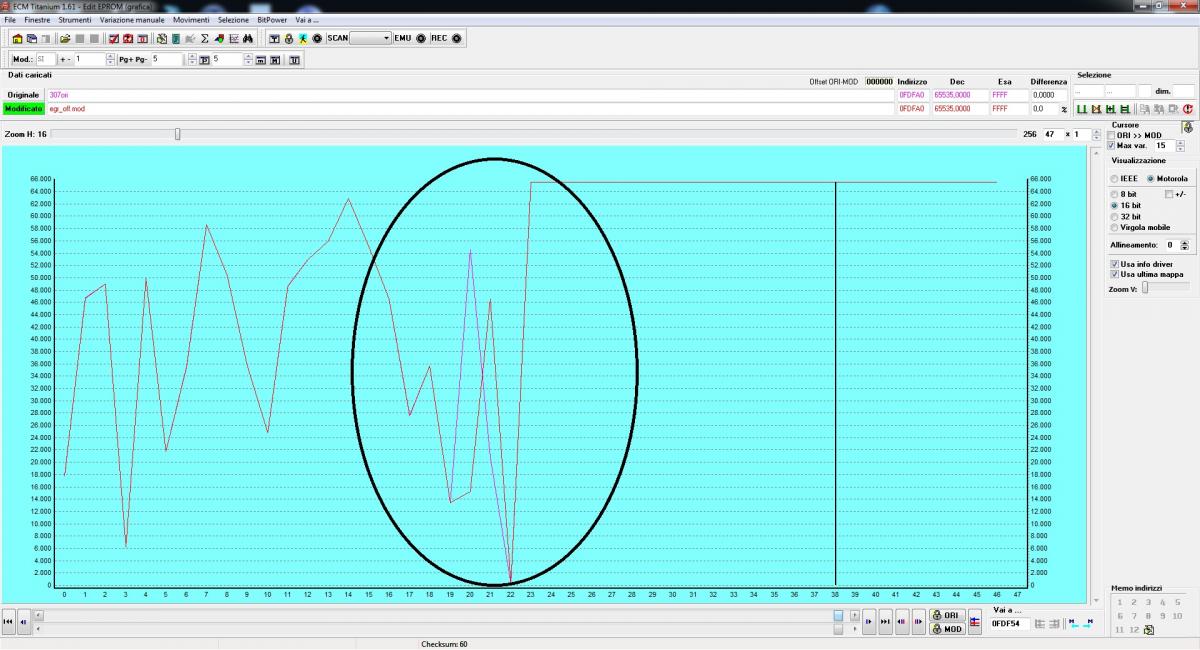
Task: Click the zoom multiplier stepper arrows
Action: pos(1097,134)
